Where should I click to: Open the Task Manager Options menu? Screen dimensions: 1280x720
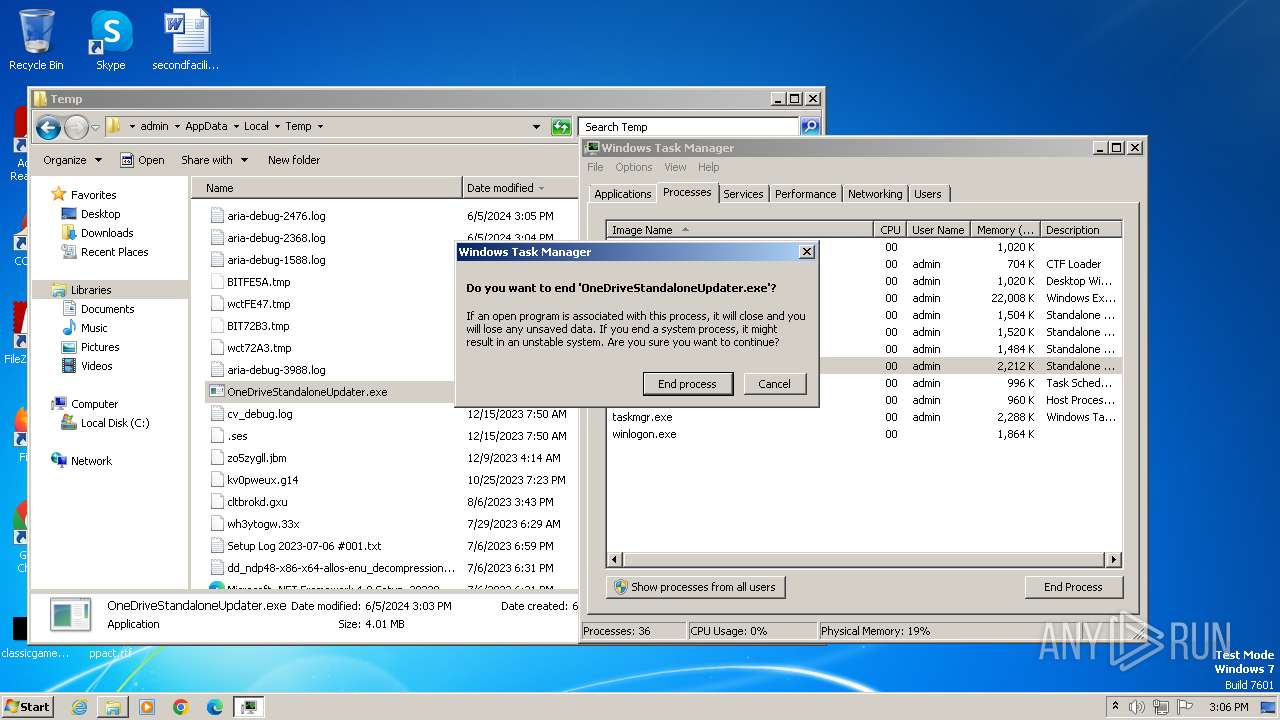point(633,167)
